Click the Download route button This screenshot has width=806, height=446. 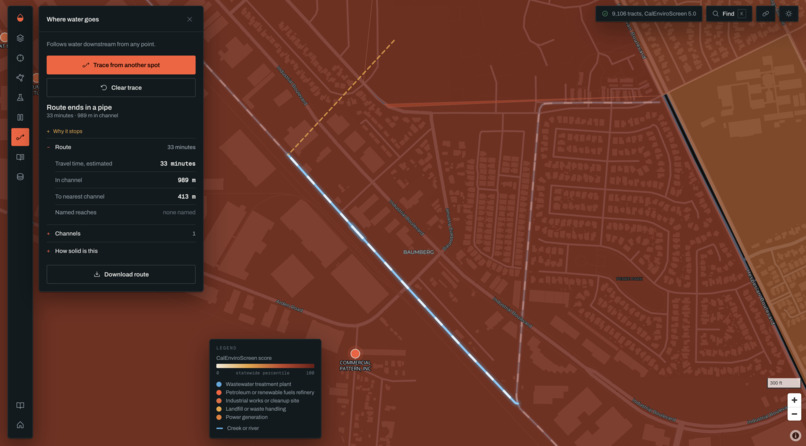pos(121,274)
